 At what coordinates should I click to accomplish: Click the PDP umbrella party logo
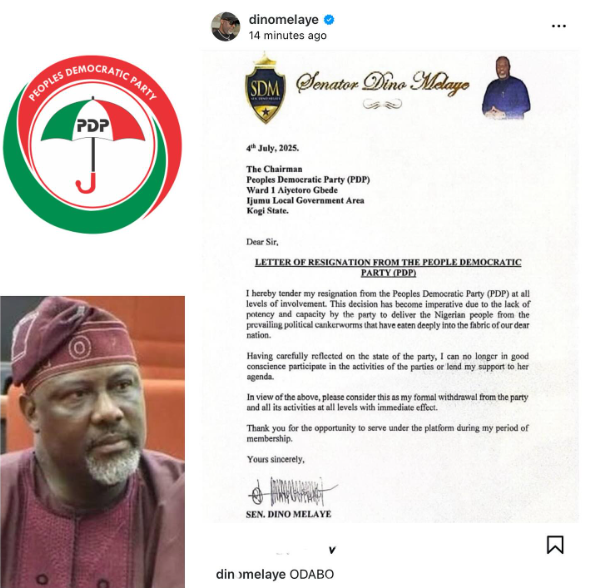92,144
